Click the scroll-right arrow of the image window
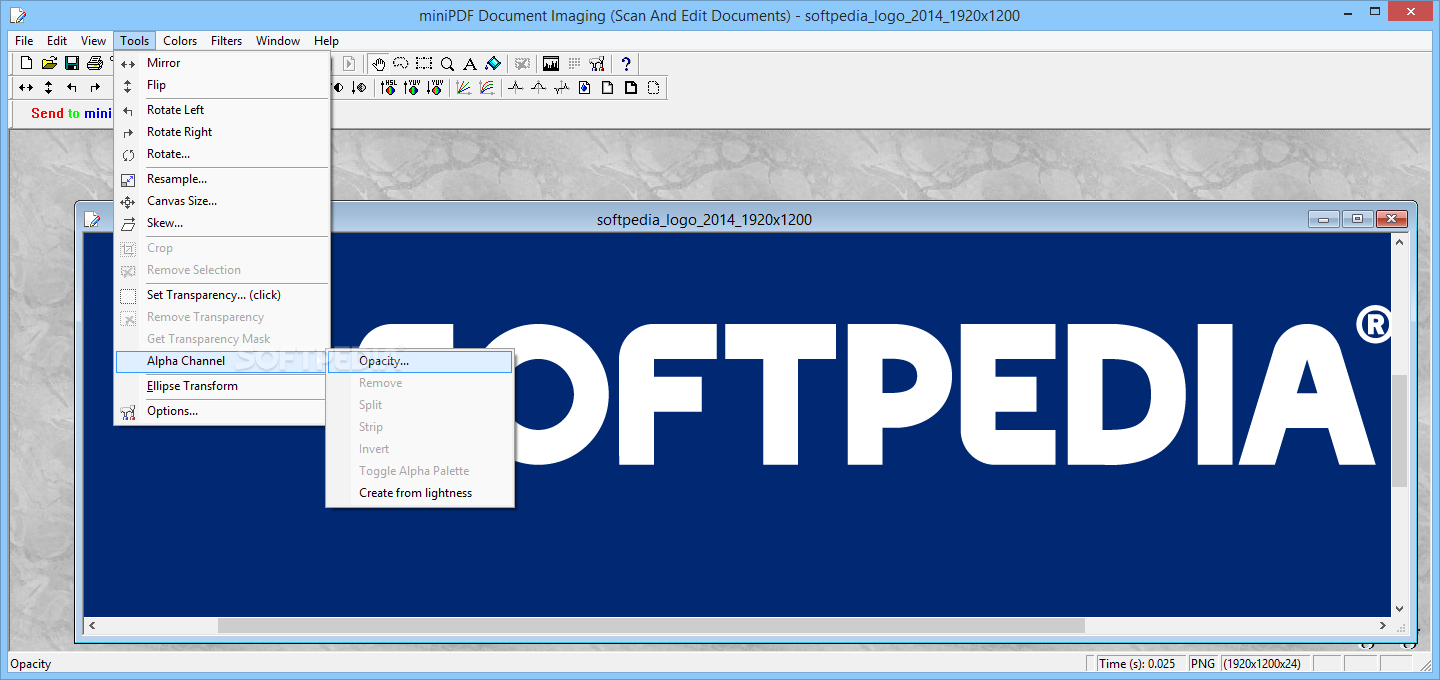Screen dimensions: 1440x680 coord(1384,625)
